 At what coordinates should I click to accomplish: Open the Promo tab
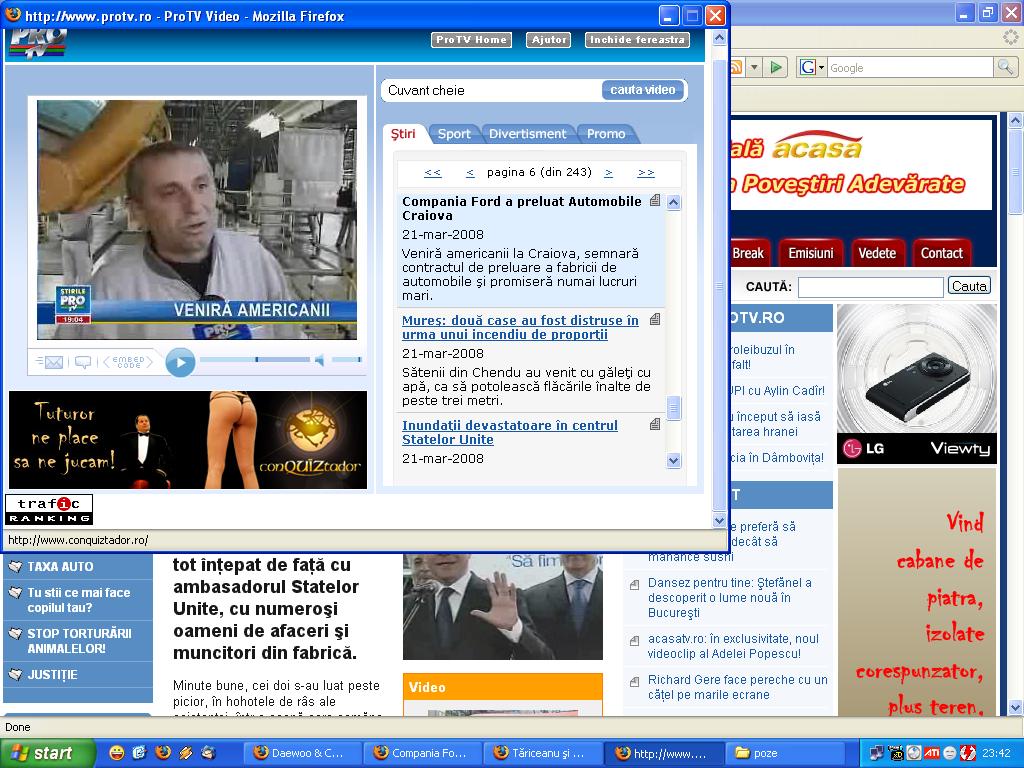pyautogui.click(x=606, y=133)
